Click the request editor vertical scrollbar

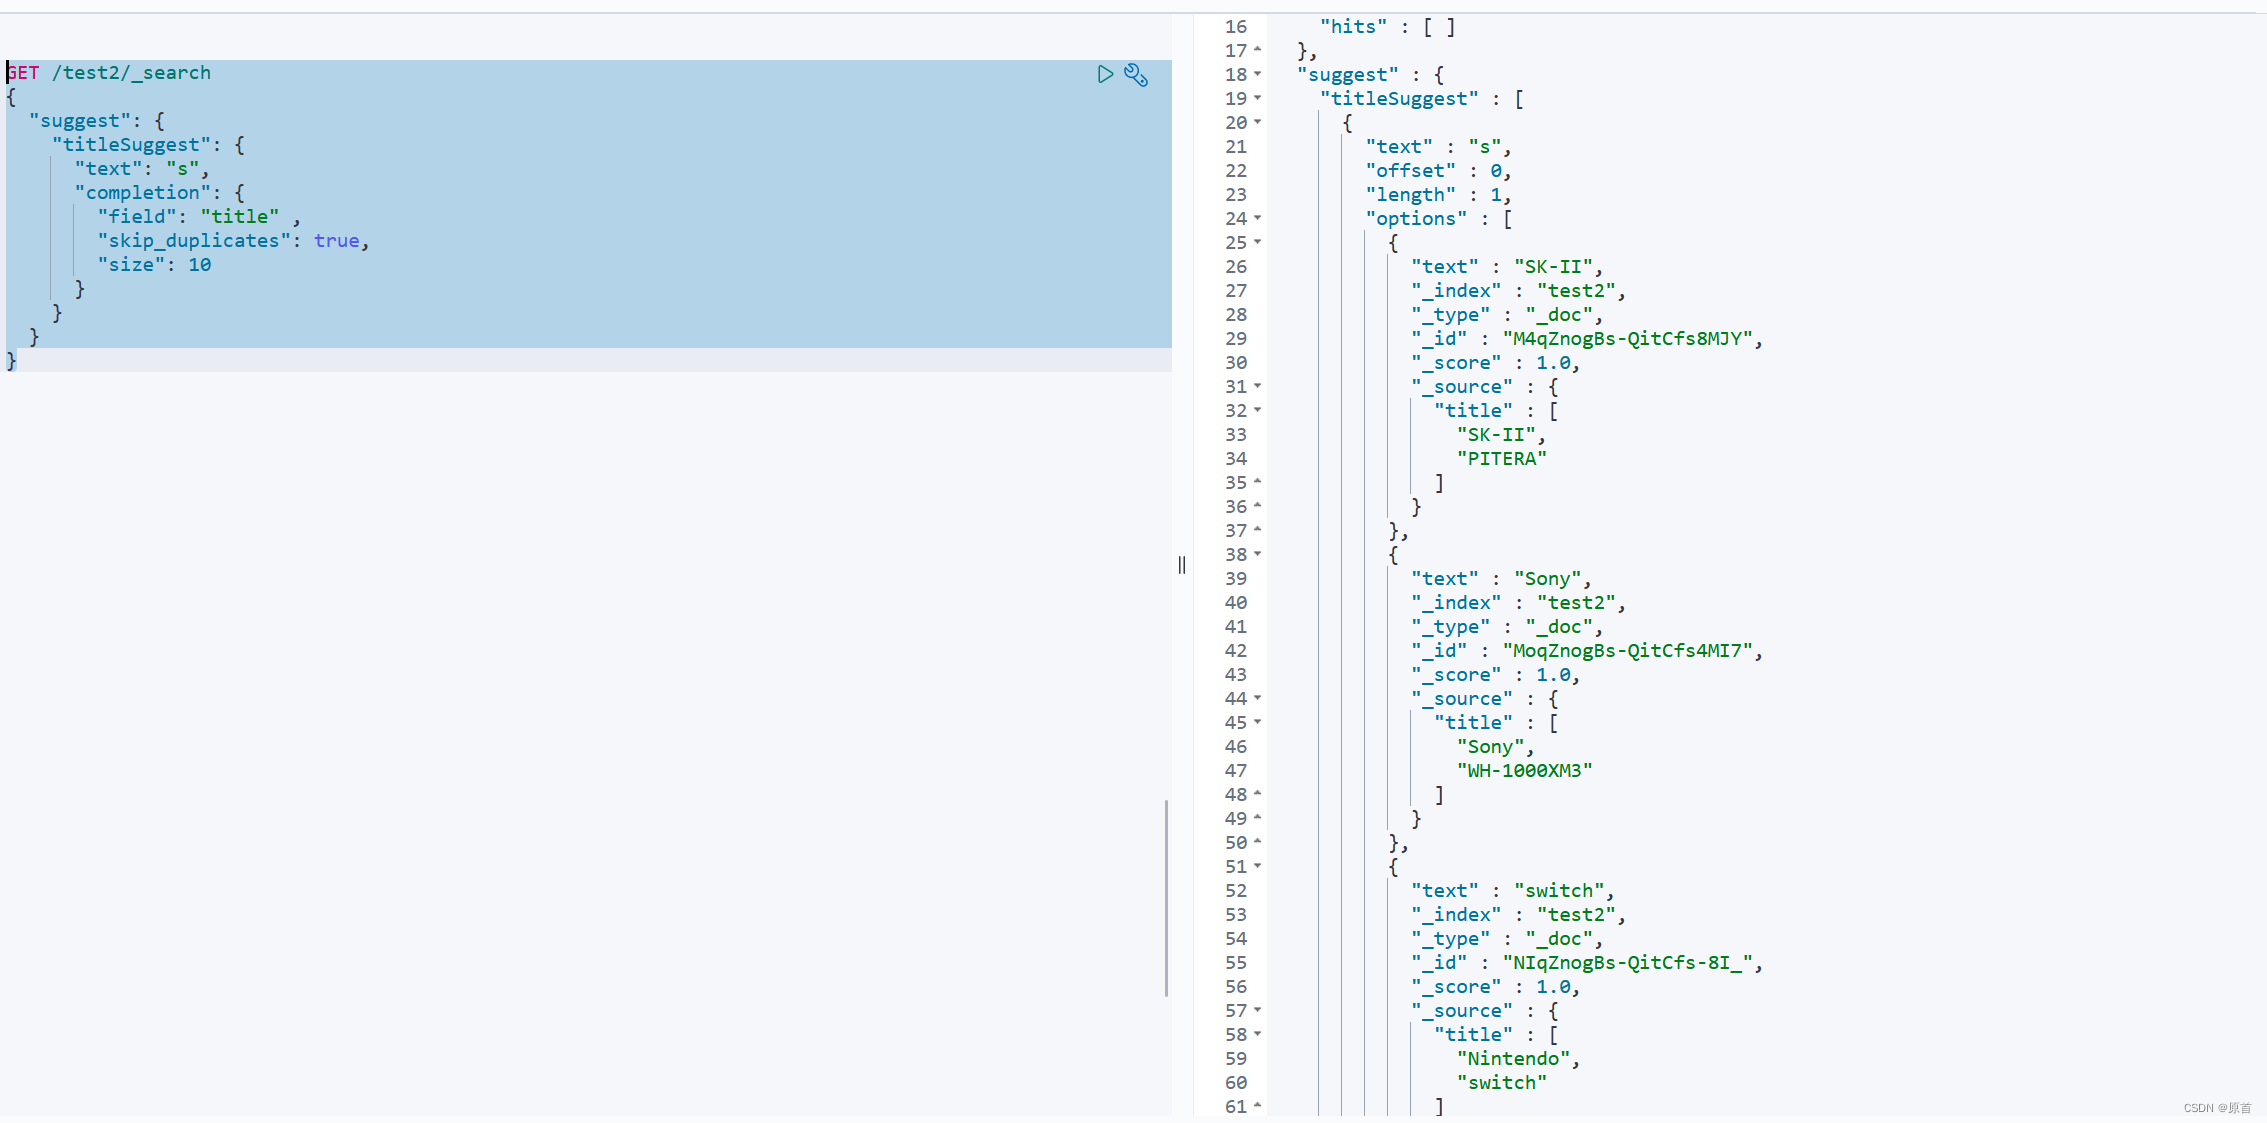[x=1166, y=898]
